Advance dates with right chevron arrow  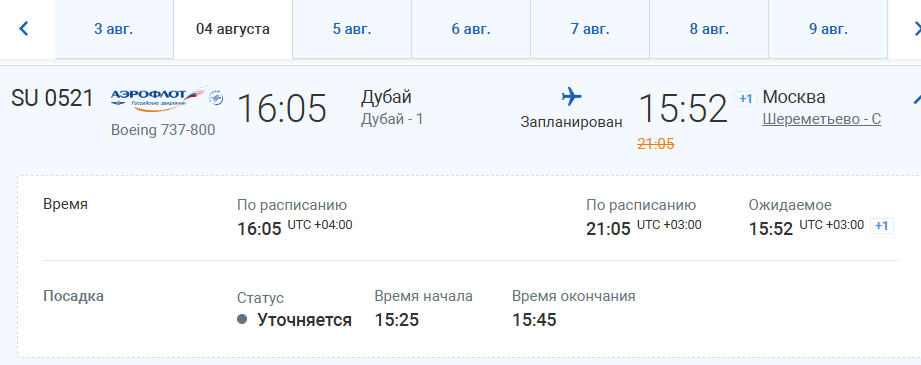point(917,28)
